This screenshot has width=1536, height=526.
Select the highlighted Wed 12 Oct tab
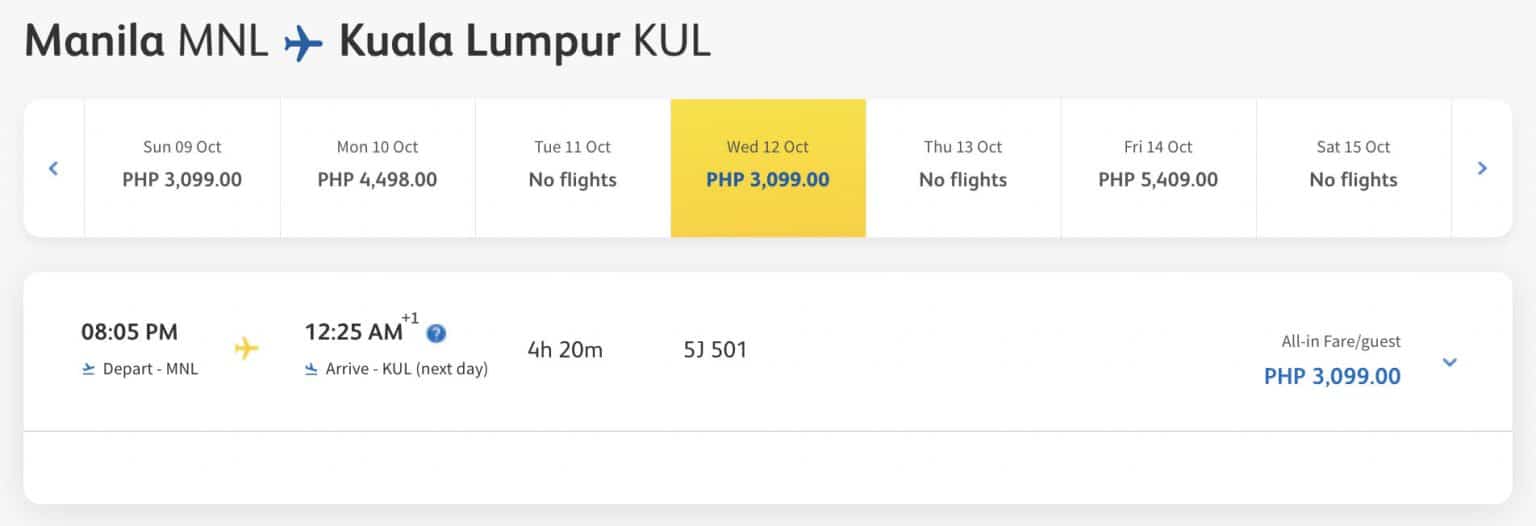coord(768,168)
